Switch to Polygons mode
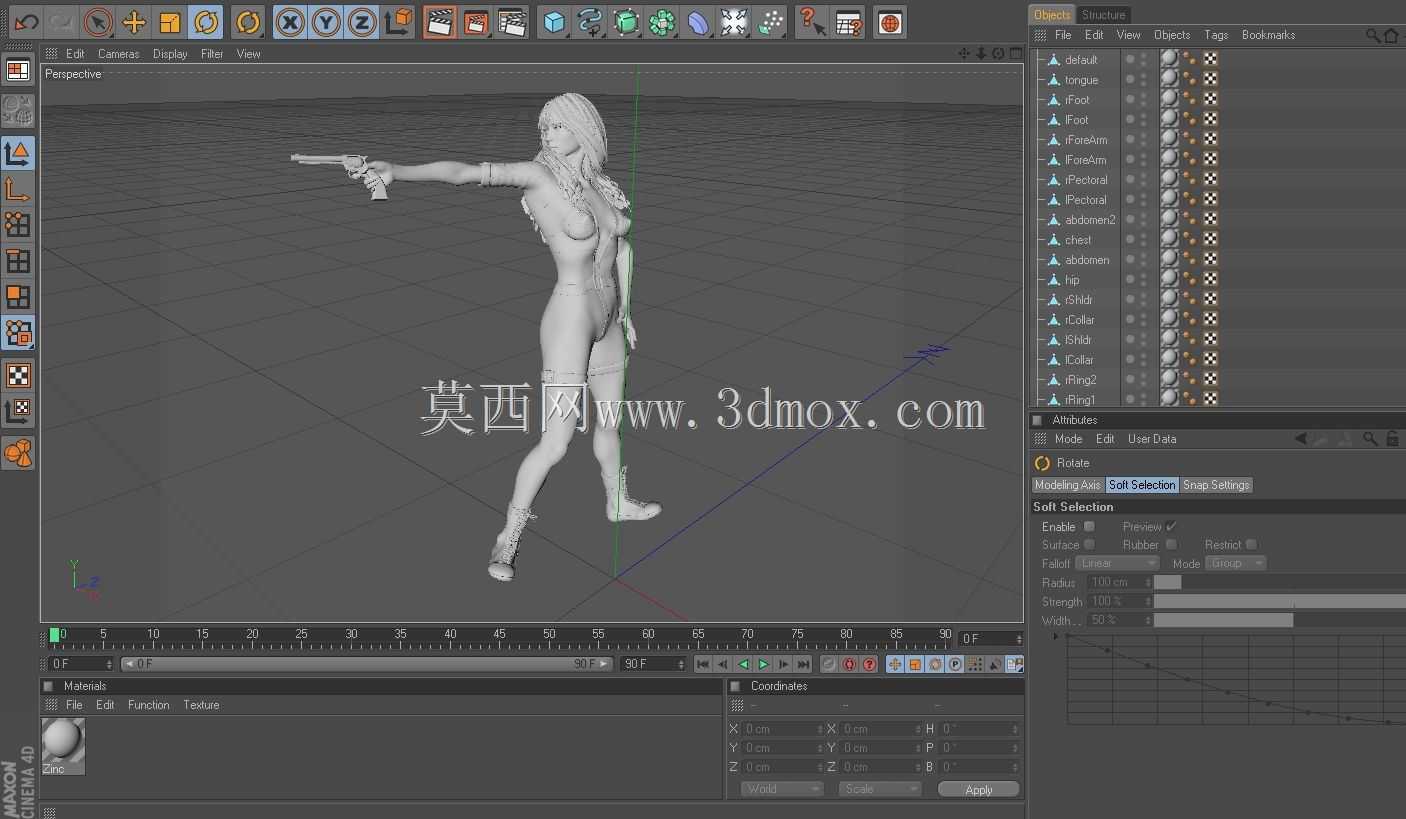The height and width of the screenshot is (819, 1406). pos(18,297)
